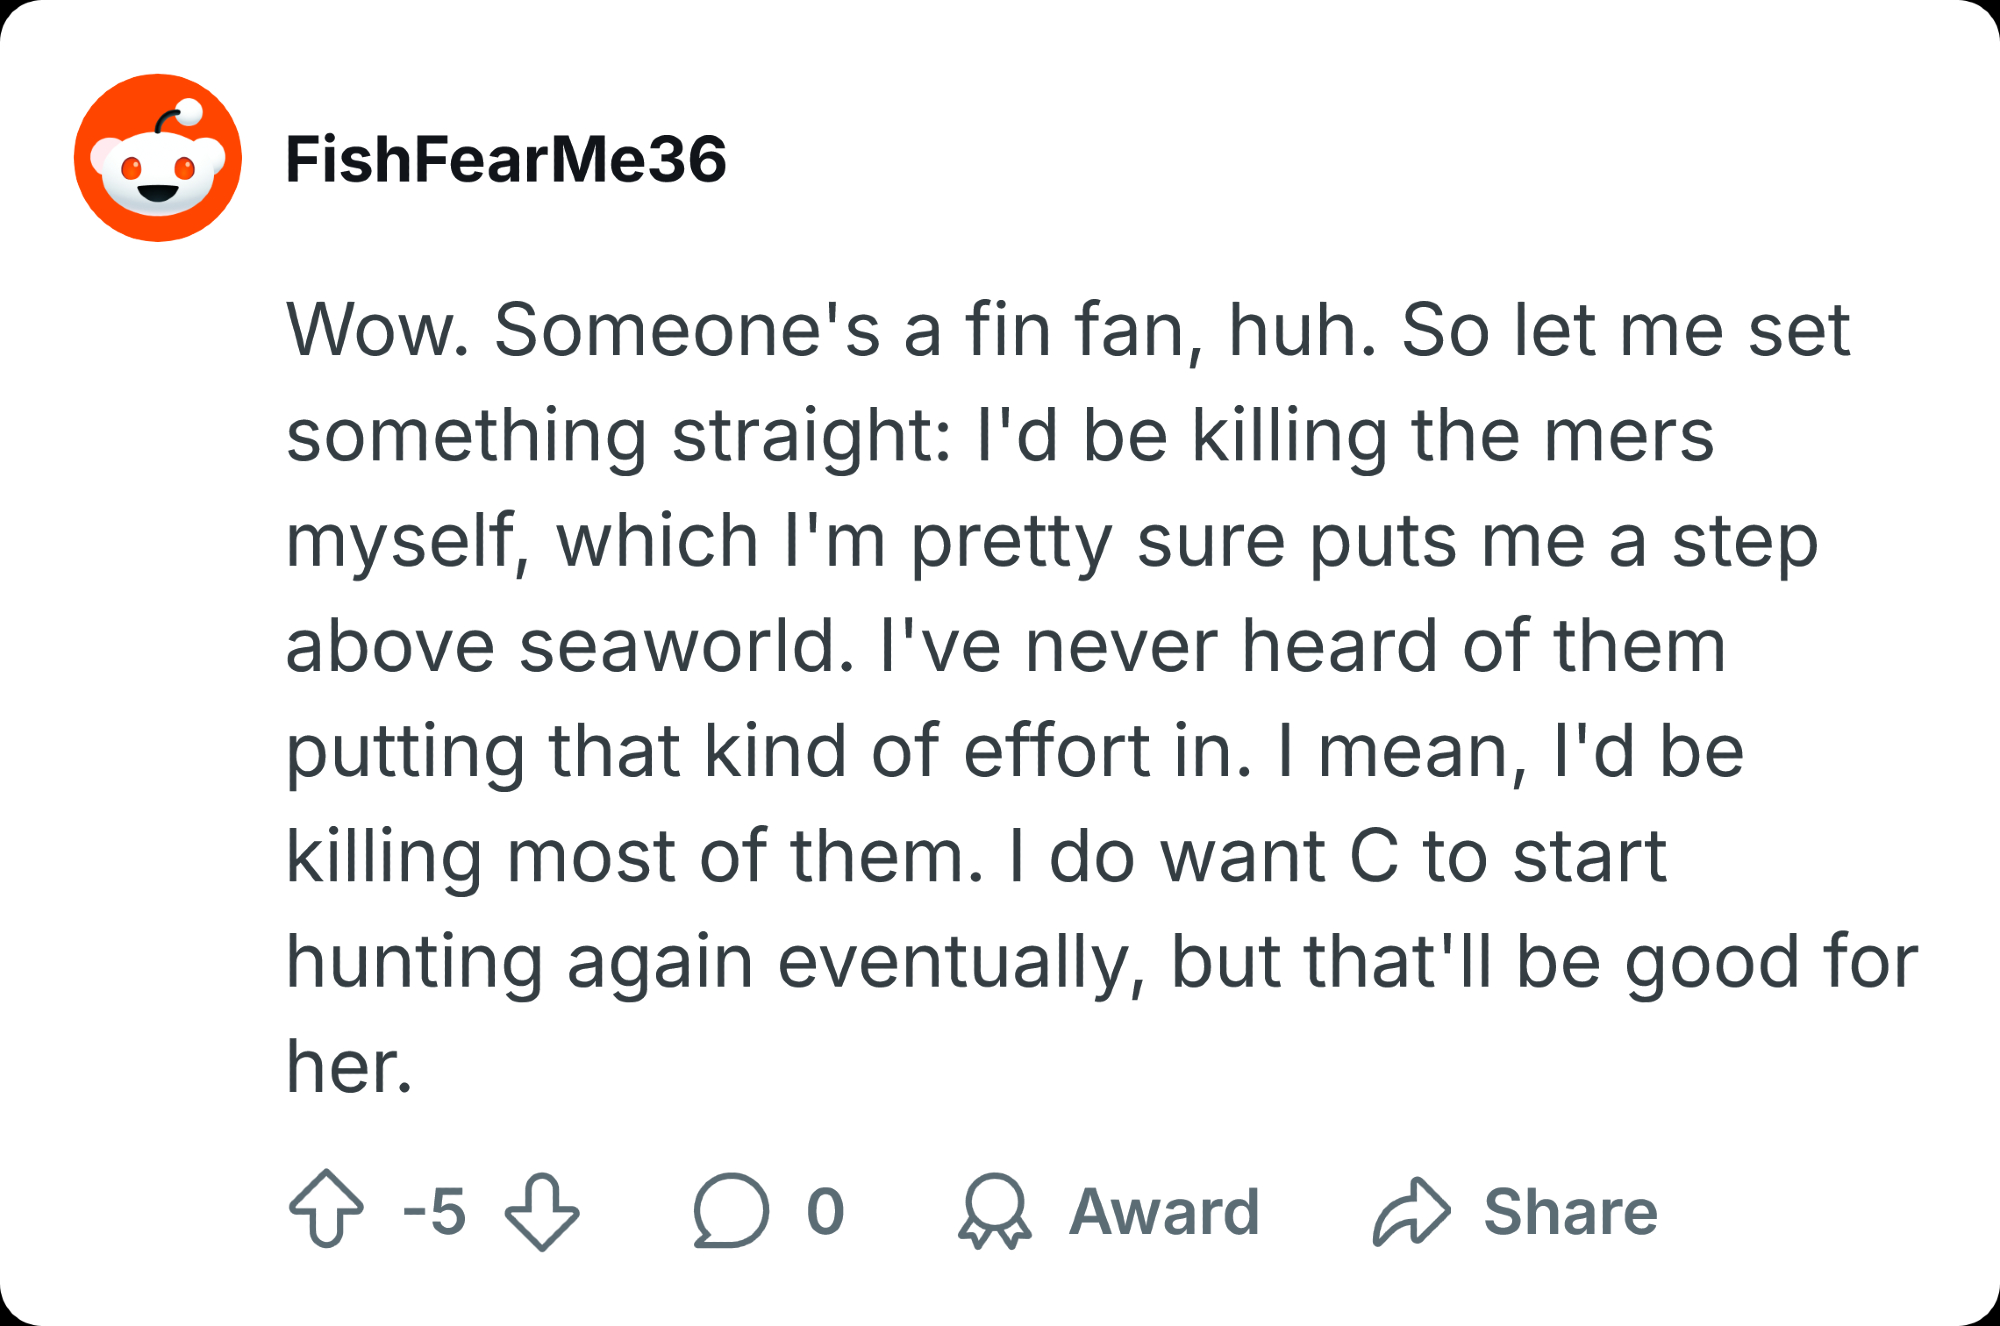2000x1326 pixels.
Task: Click the speech bubble reply icon
Action: (x=731, y=1210)
